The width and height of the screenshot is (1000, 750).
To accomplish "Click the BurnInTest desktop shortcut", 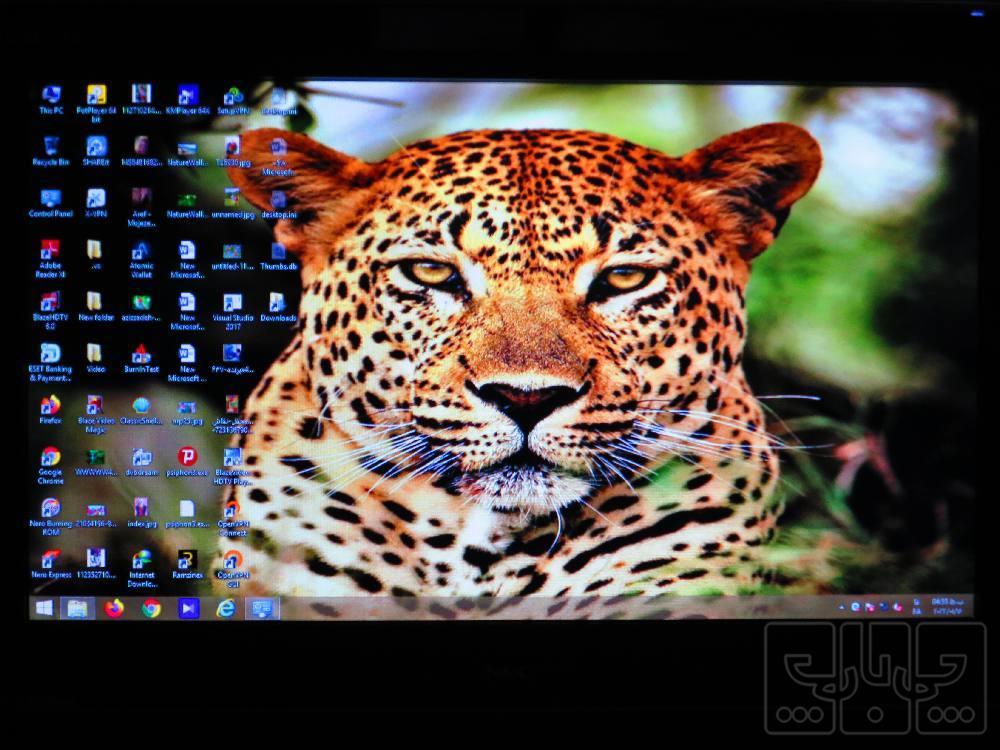I will (x=141, y=355).
